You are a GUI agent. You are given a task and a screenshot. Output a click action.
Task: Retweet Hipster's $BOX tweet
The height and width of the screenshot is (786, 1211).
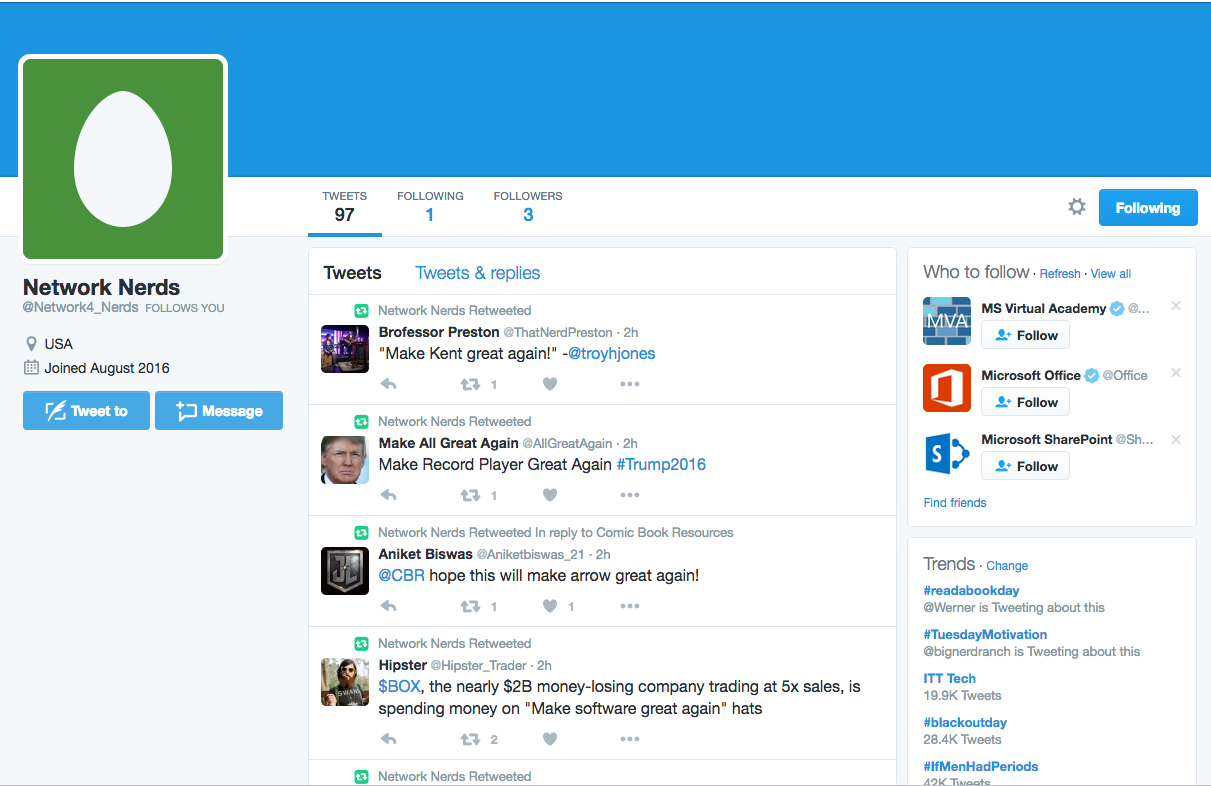pos(470,739)
